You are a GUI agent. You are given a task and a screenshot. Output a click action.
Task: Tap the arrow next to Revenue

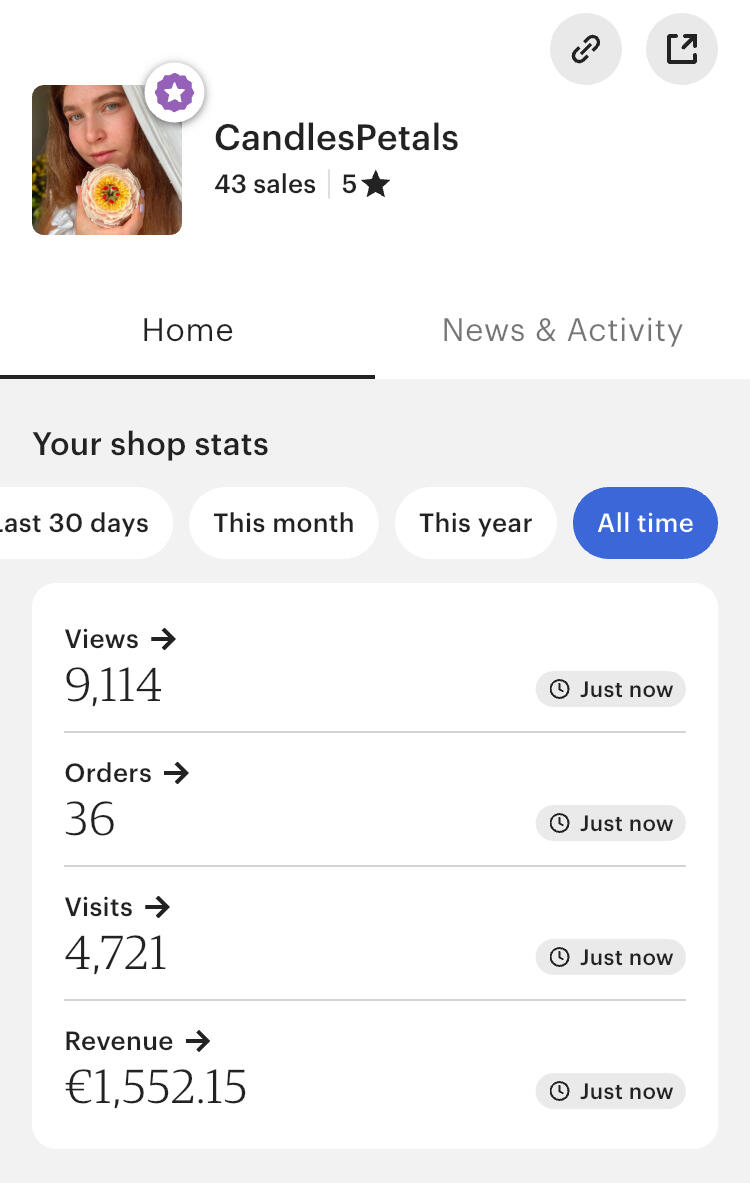click(198, 1041)
